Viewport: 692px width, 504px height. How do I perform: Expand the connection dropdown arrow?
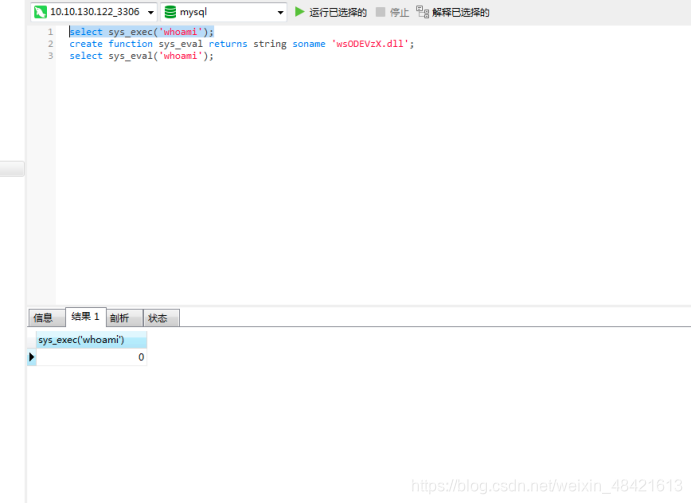tap(151, 12)
